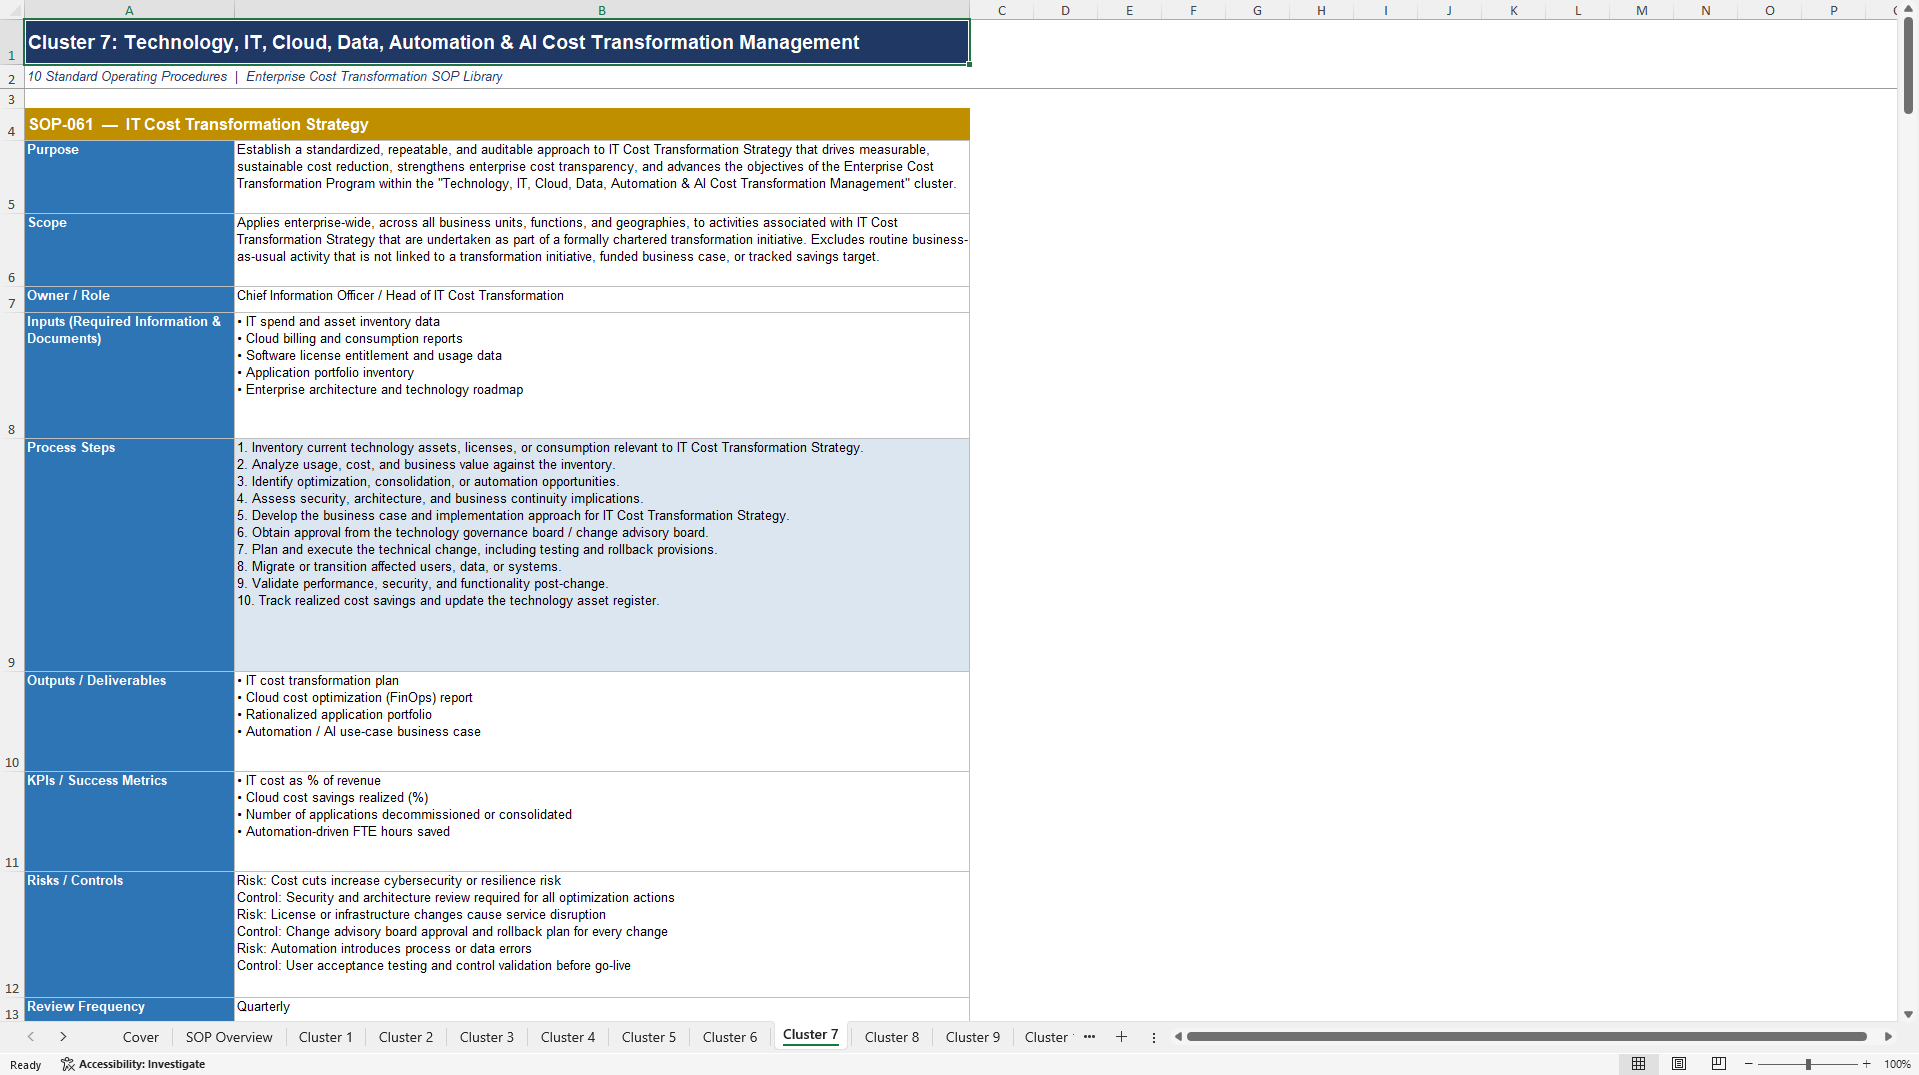Adjust the zoom slider handle
This screenshot has width=1919, height=1075.
1808,1064
